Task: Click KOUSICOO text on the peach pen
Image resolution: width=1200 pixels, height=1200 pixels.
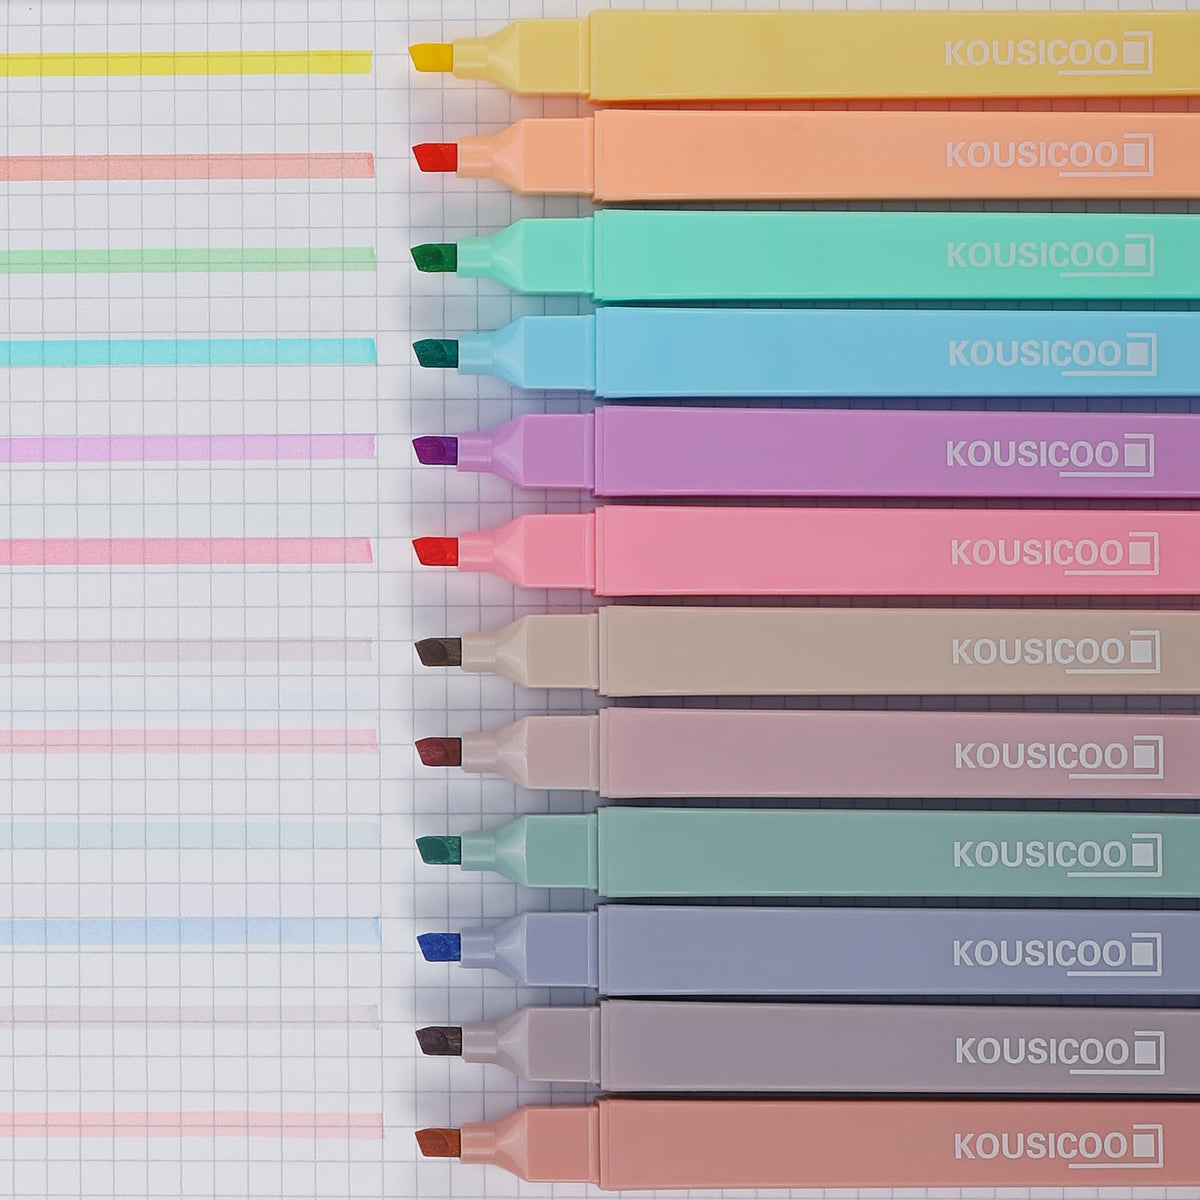Action: (1030, 155)
